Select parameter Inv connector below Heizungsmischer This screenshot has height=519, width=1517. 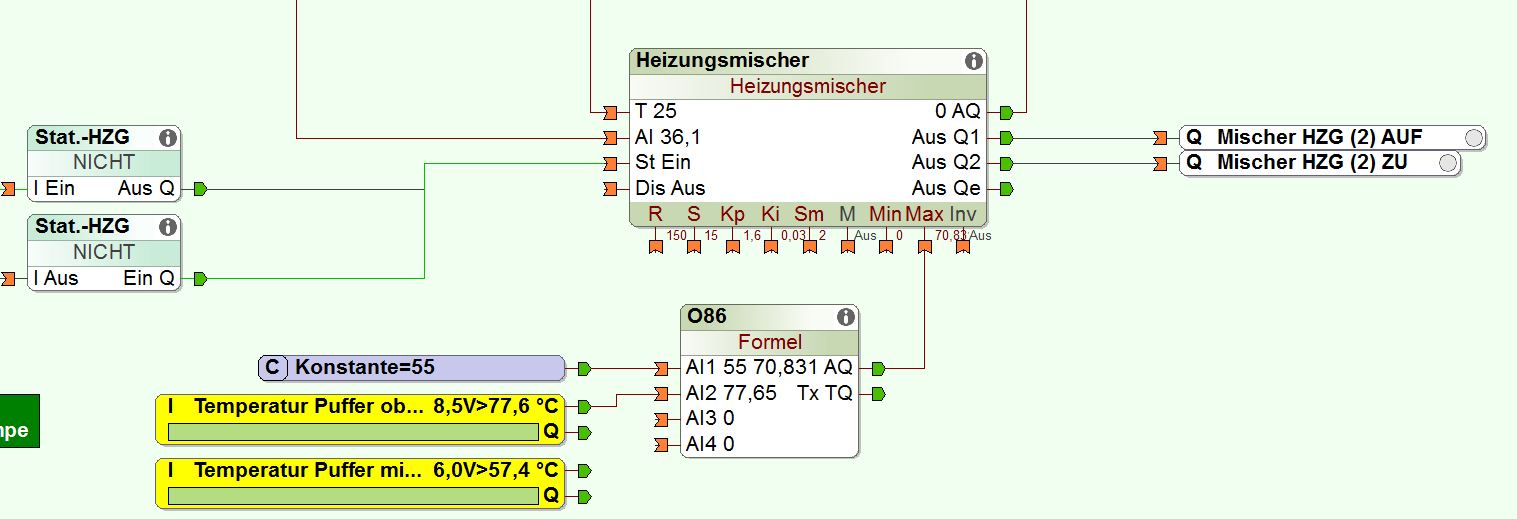[x=963, y=247]
